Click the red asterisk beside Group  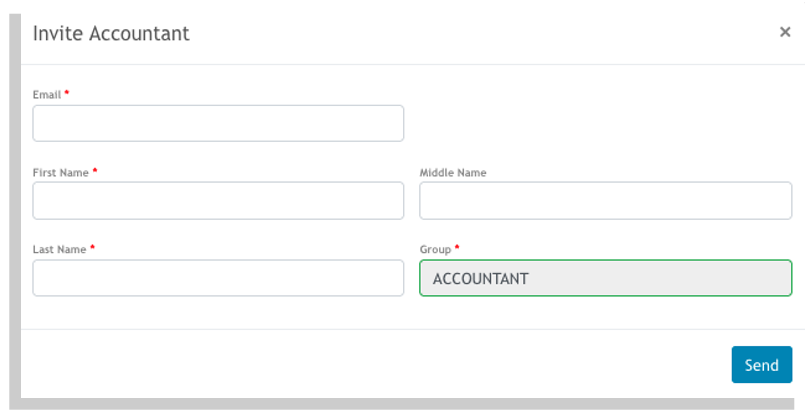tap(457, 247)
